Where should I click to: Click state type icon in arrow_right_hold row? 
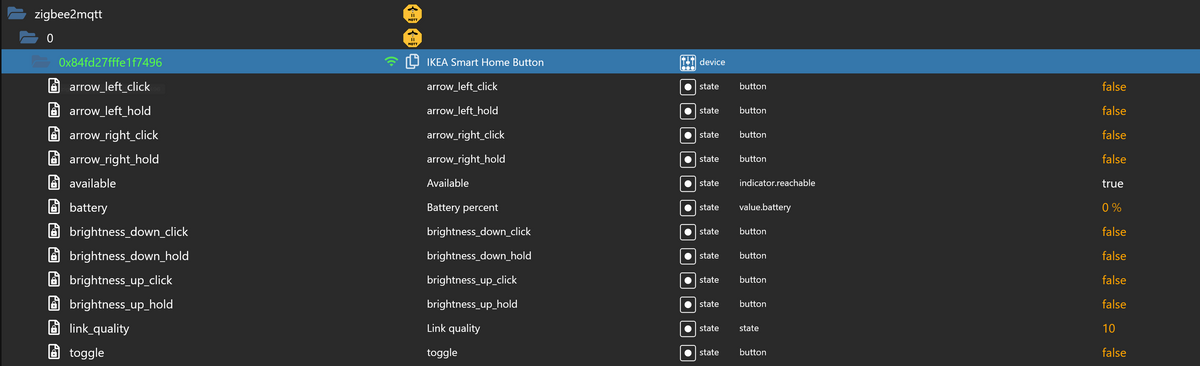(687, 159)
